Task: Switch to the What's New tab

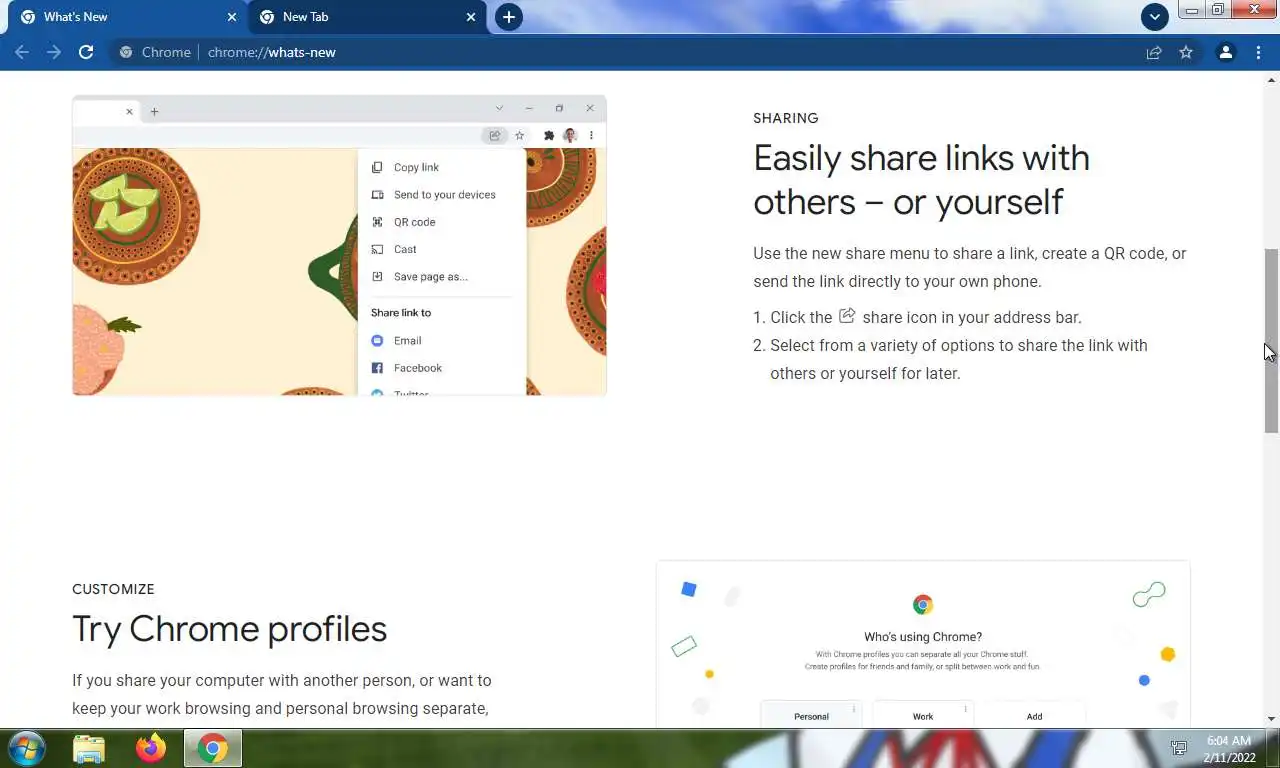Action: click(128, 17)
